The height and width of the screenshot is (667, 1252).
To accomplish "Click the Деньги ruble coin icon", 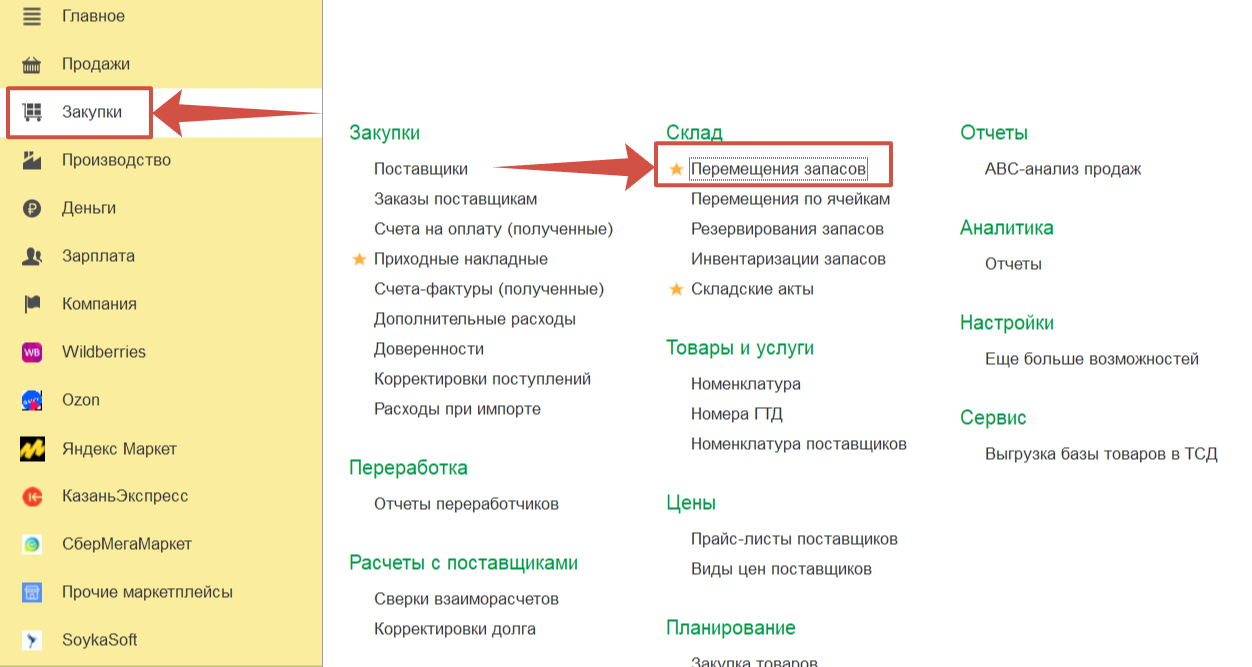I will point(32,208).
